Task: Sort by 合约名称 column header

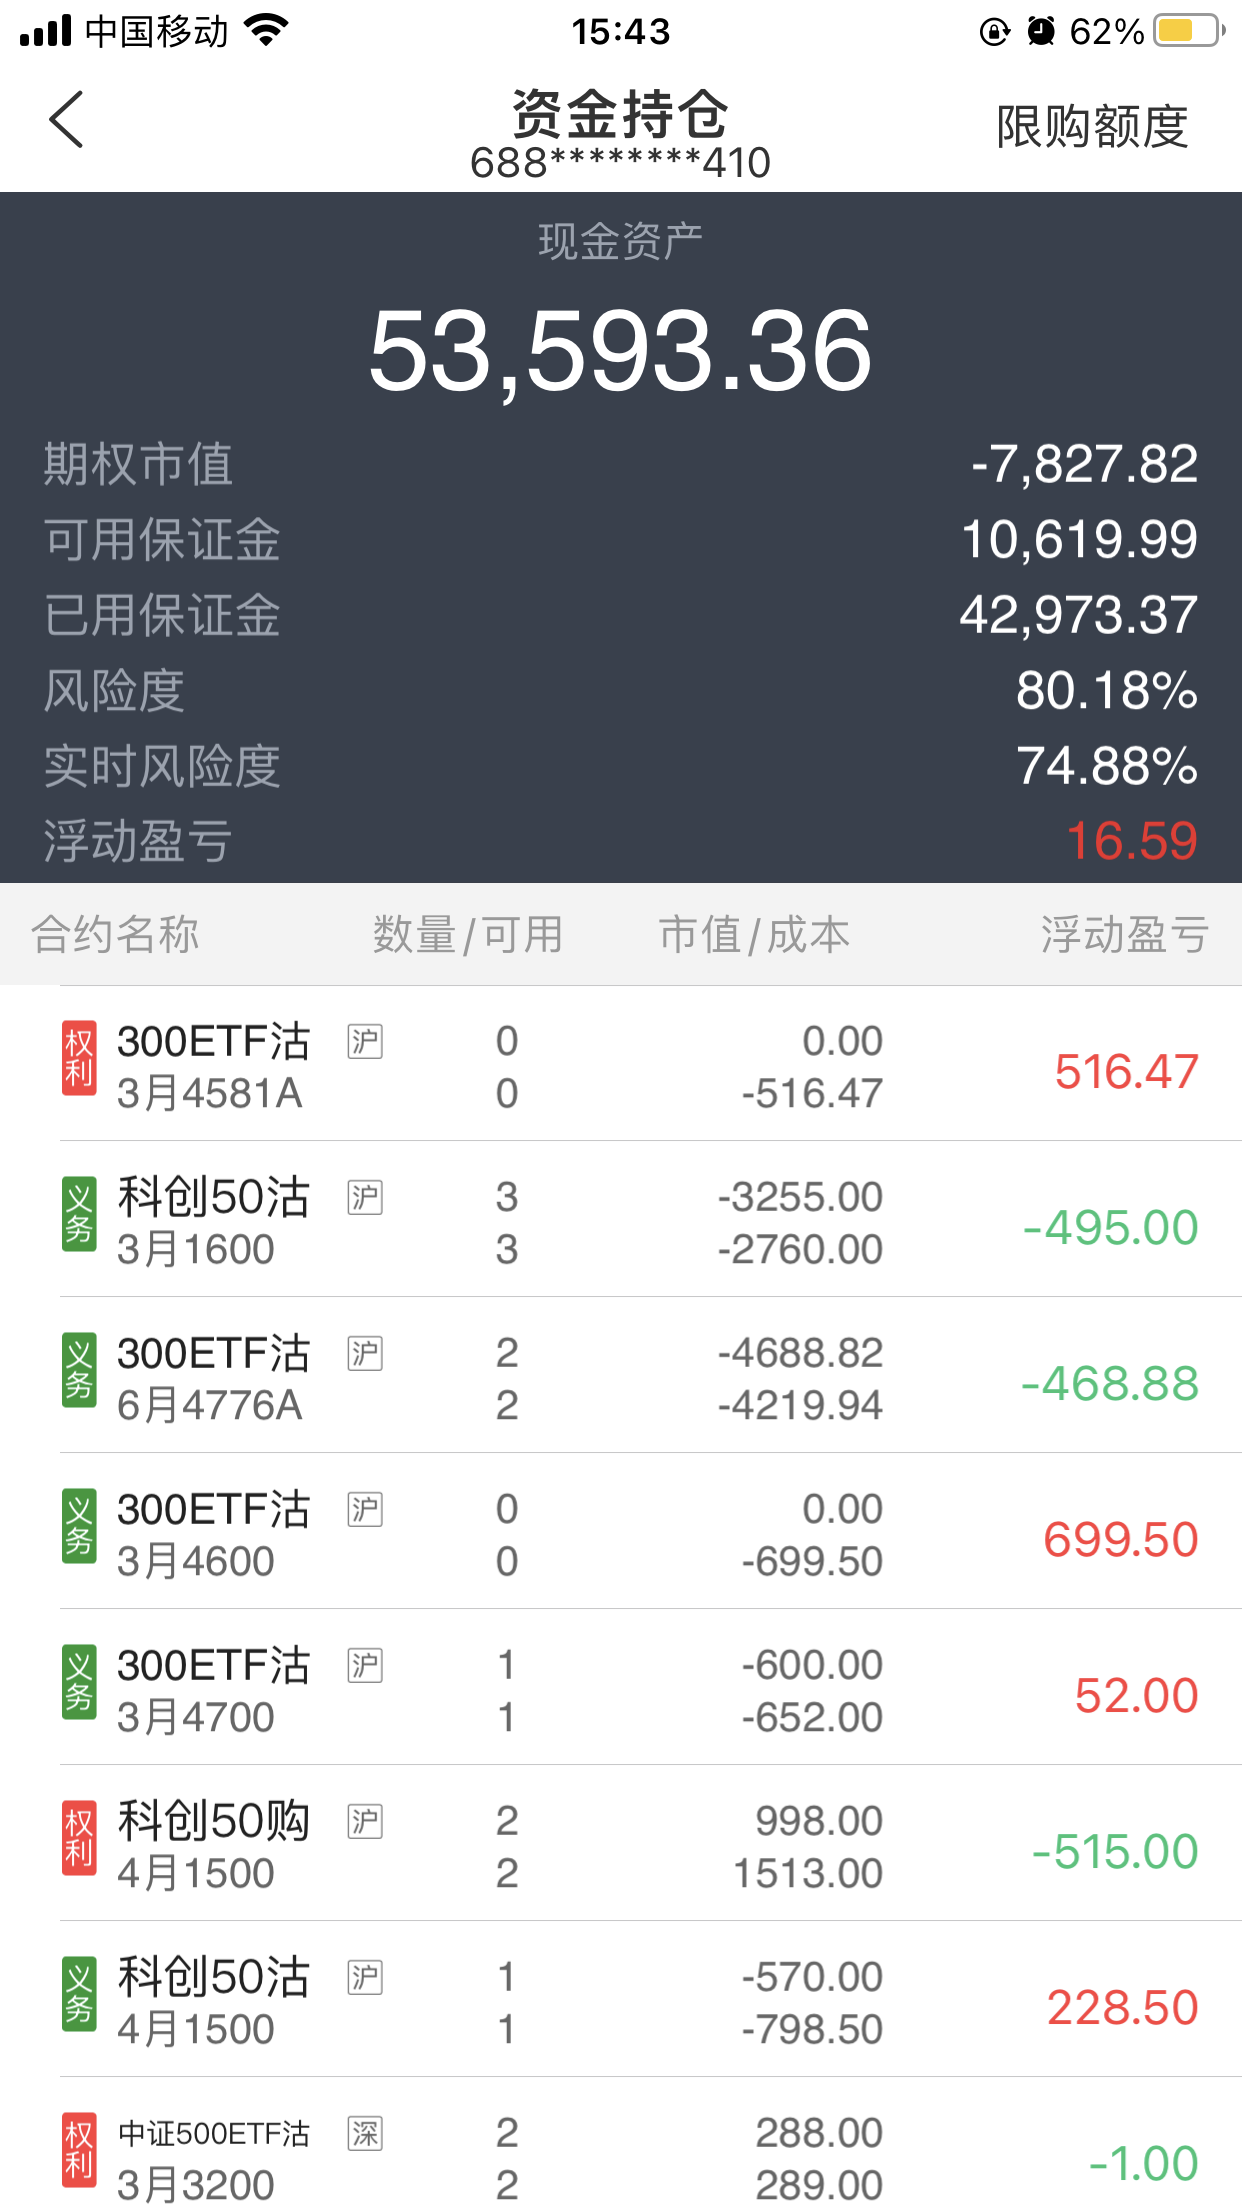Action: (115, 935)
